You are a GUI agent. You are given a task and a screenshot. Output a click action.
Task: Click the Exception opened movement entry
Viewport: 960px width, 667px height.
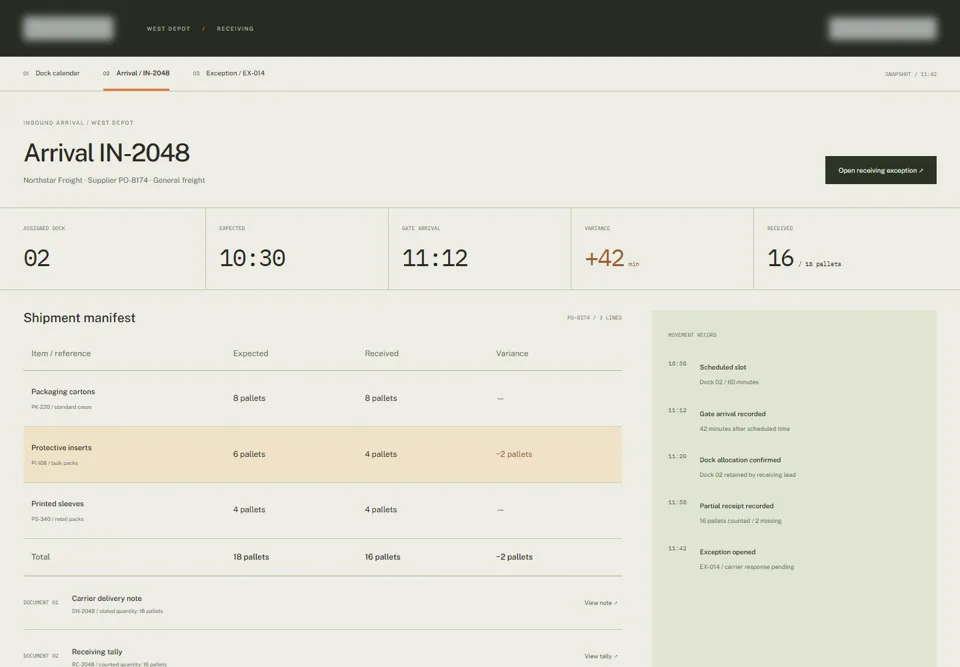click(727, 552)
